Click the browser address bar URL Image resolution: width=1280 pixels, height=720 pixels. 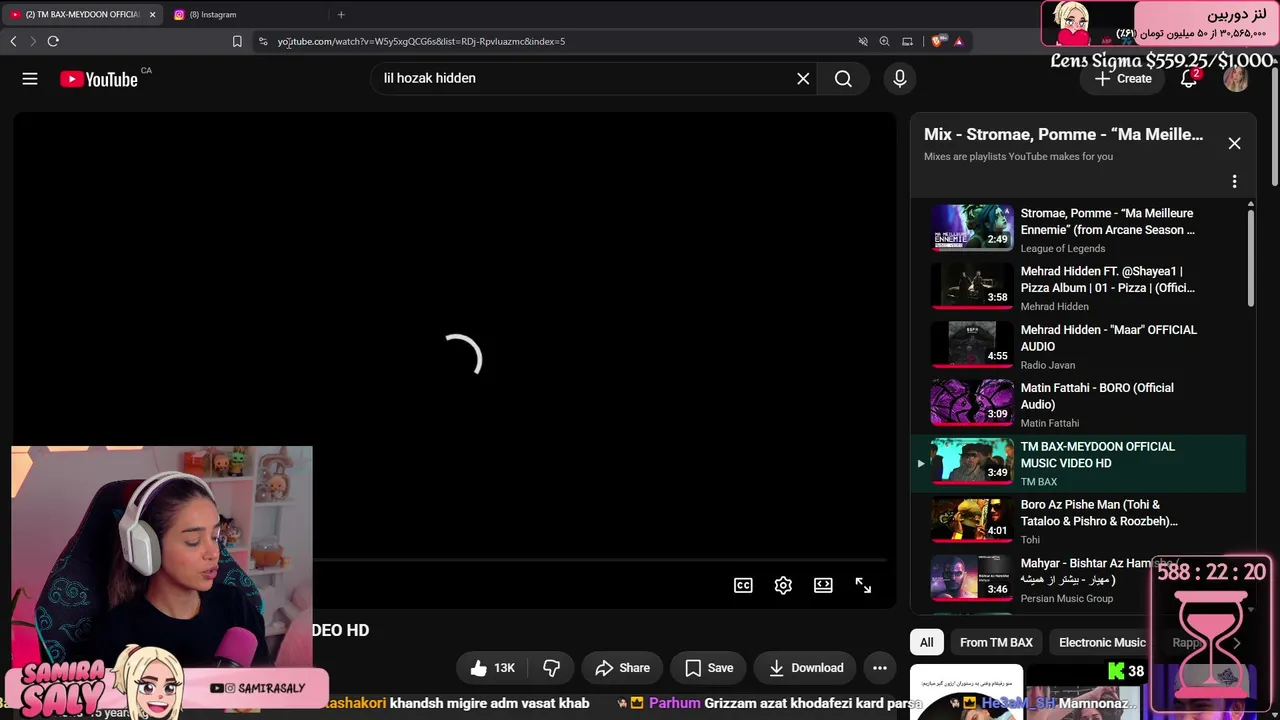coord(421,41)
